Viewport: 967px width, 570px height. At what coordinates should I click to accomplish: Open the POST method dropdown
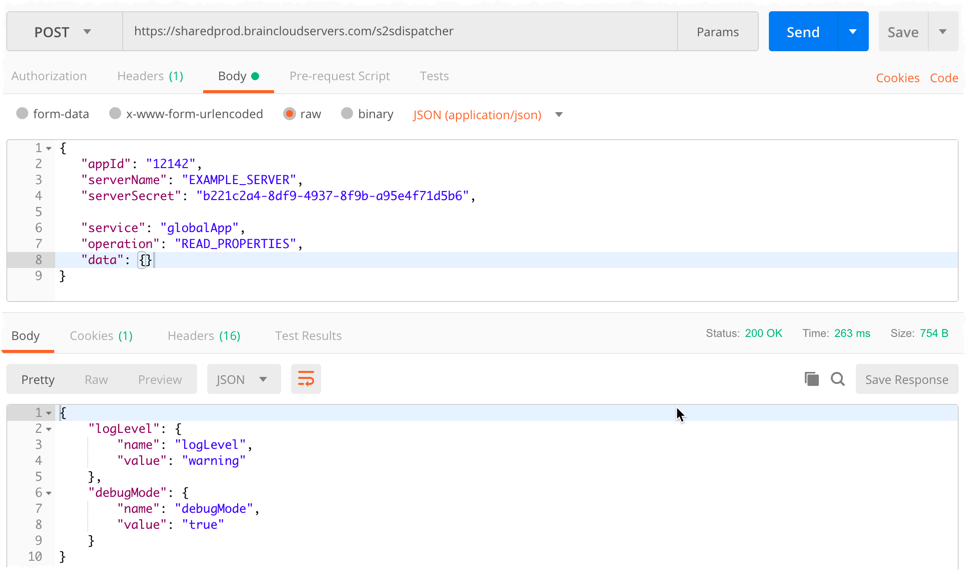tap(64, 31)
